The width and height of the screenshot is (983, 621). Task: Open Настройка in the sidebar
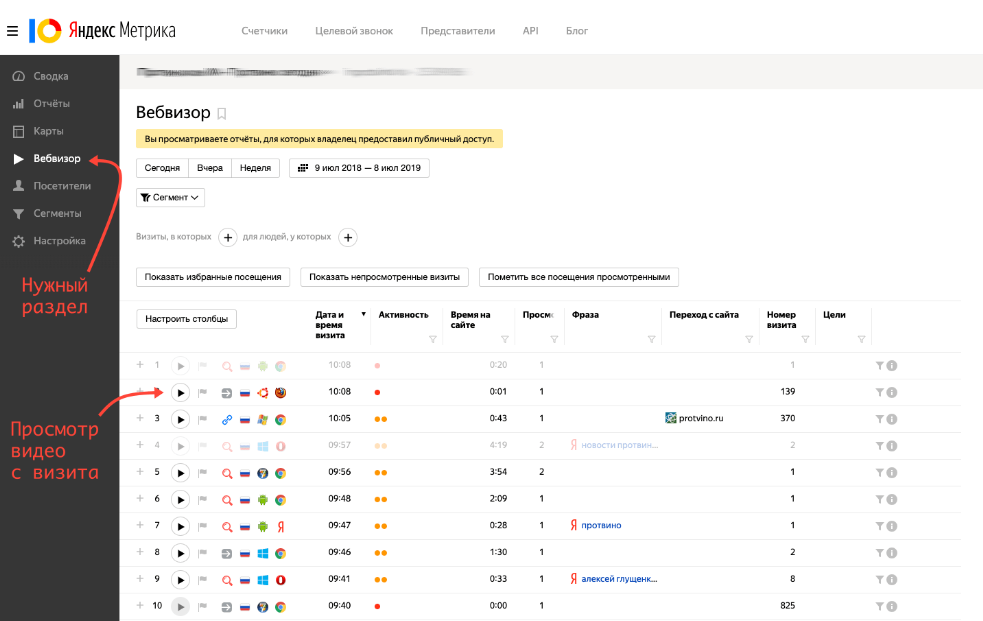[x=59, y=241]
